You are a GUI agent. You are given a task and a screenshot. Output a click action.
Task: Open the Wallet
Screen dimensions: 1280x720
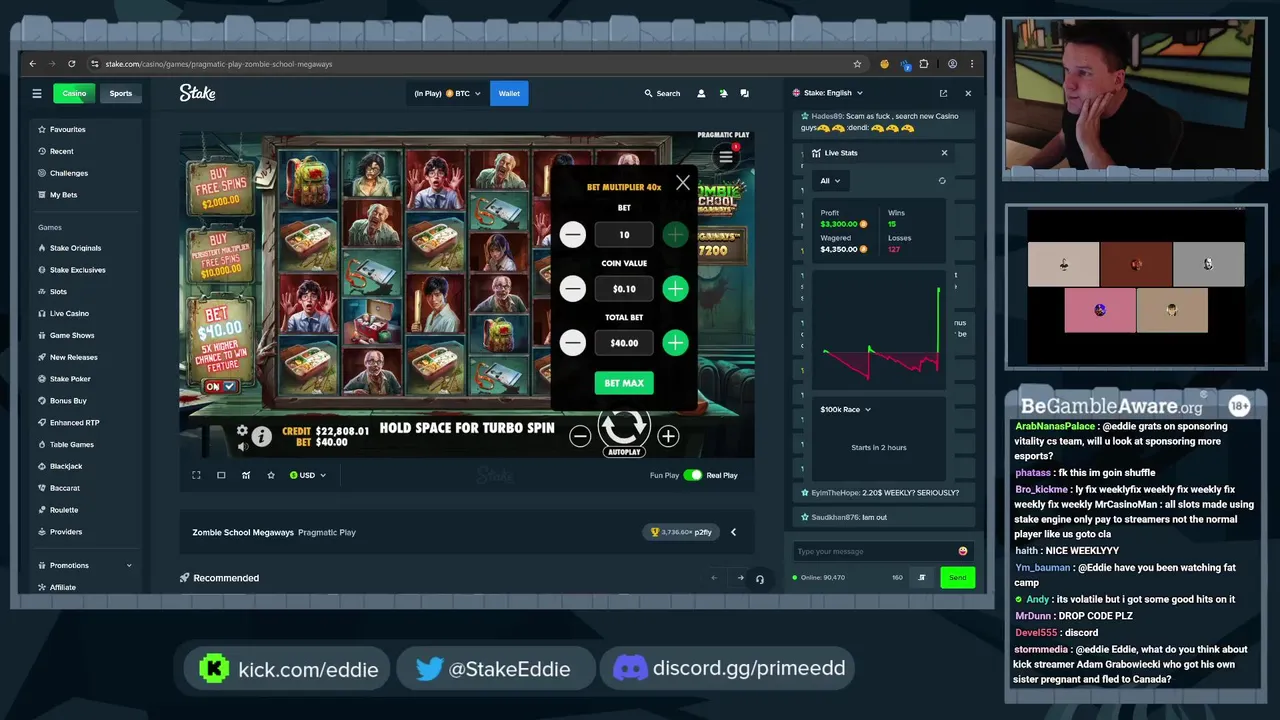pos(509,93)
